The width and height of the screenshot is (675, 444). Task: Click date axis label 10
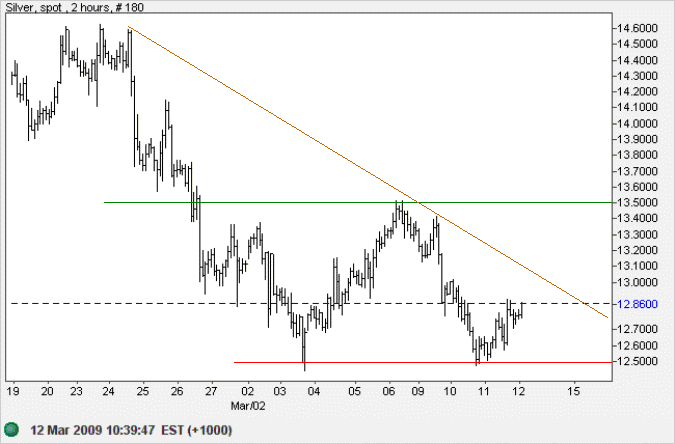point(450,391)
